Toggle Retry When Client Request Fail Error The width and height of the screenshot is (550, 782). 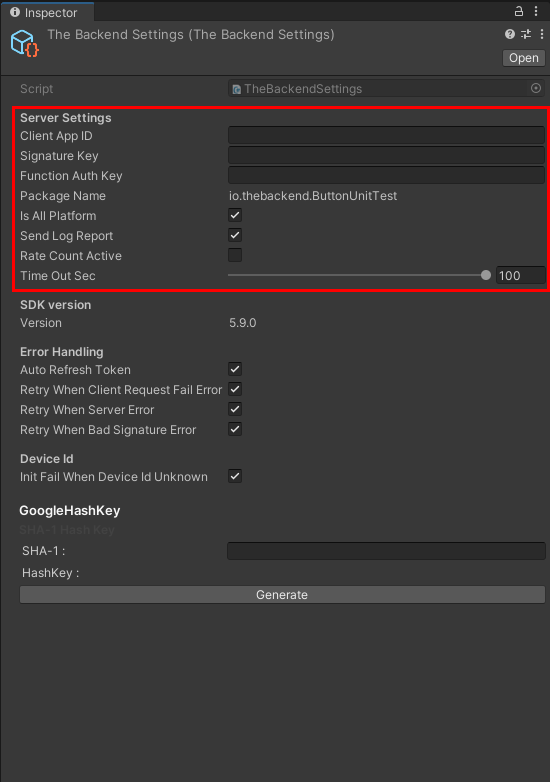(x=235, y=390)
